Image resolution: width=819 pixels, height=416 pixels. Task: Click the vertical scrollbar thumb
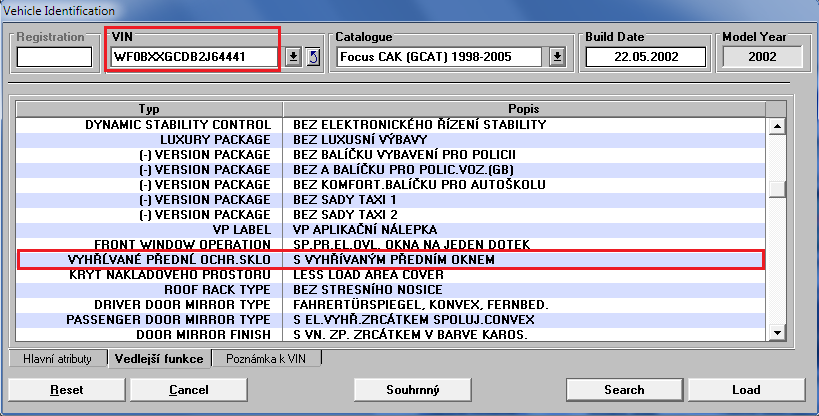click(x=775, y=189)
